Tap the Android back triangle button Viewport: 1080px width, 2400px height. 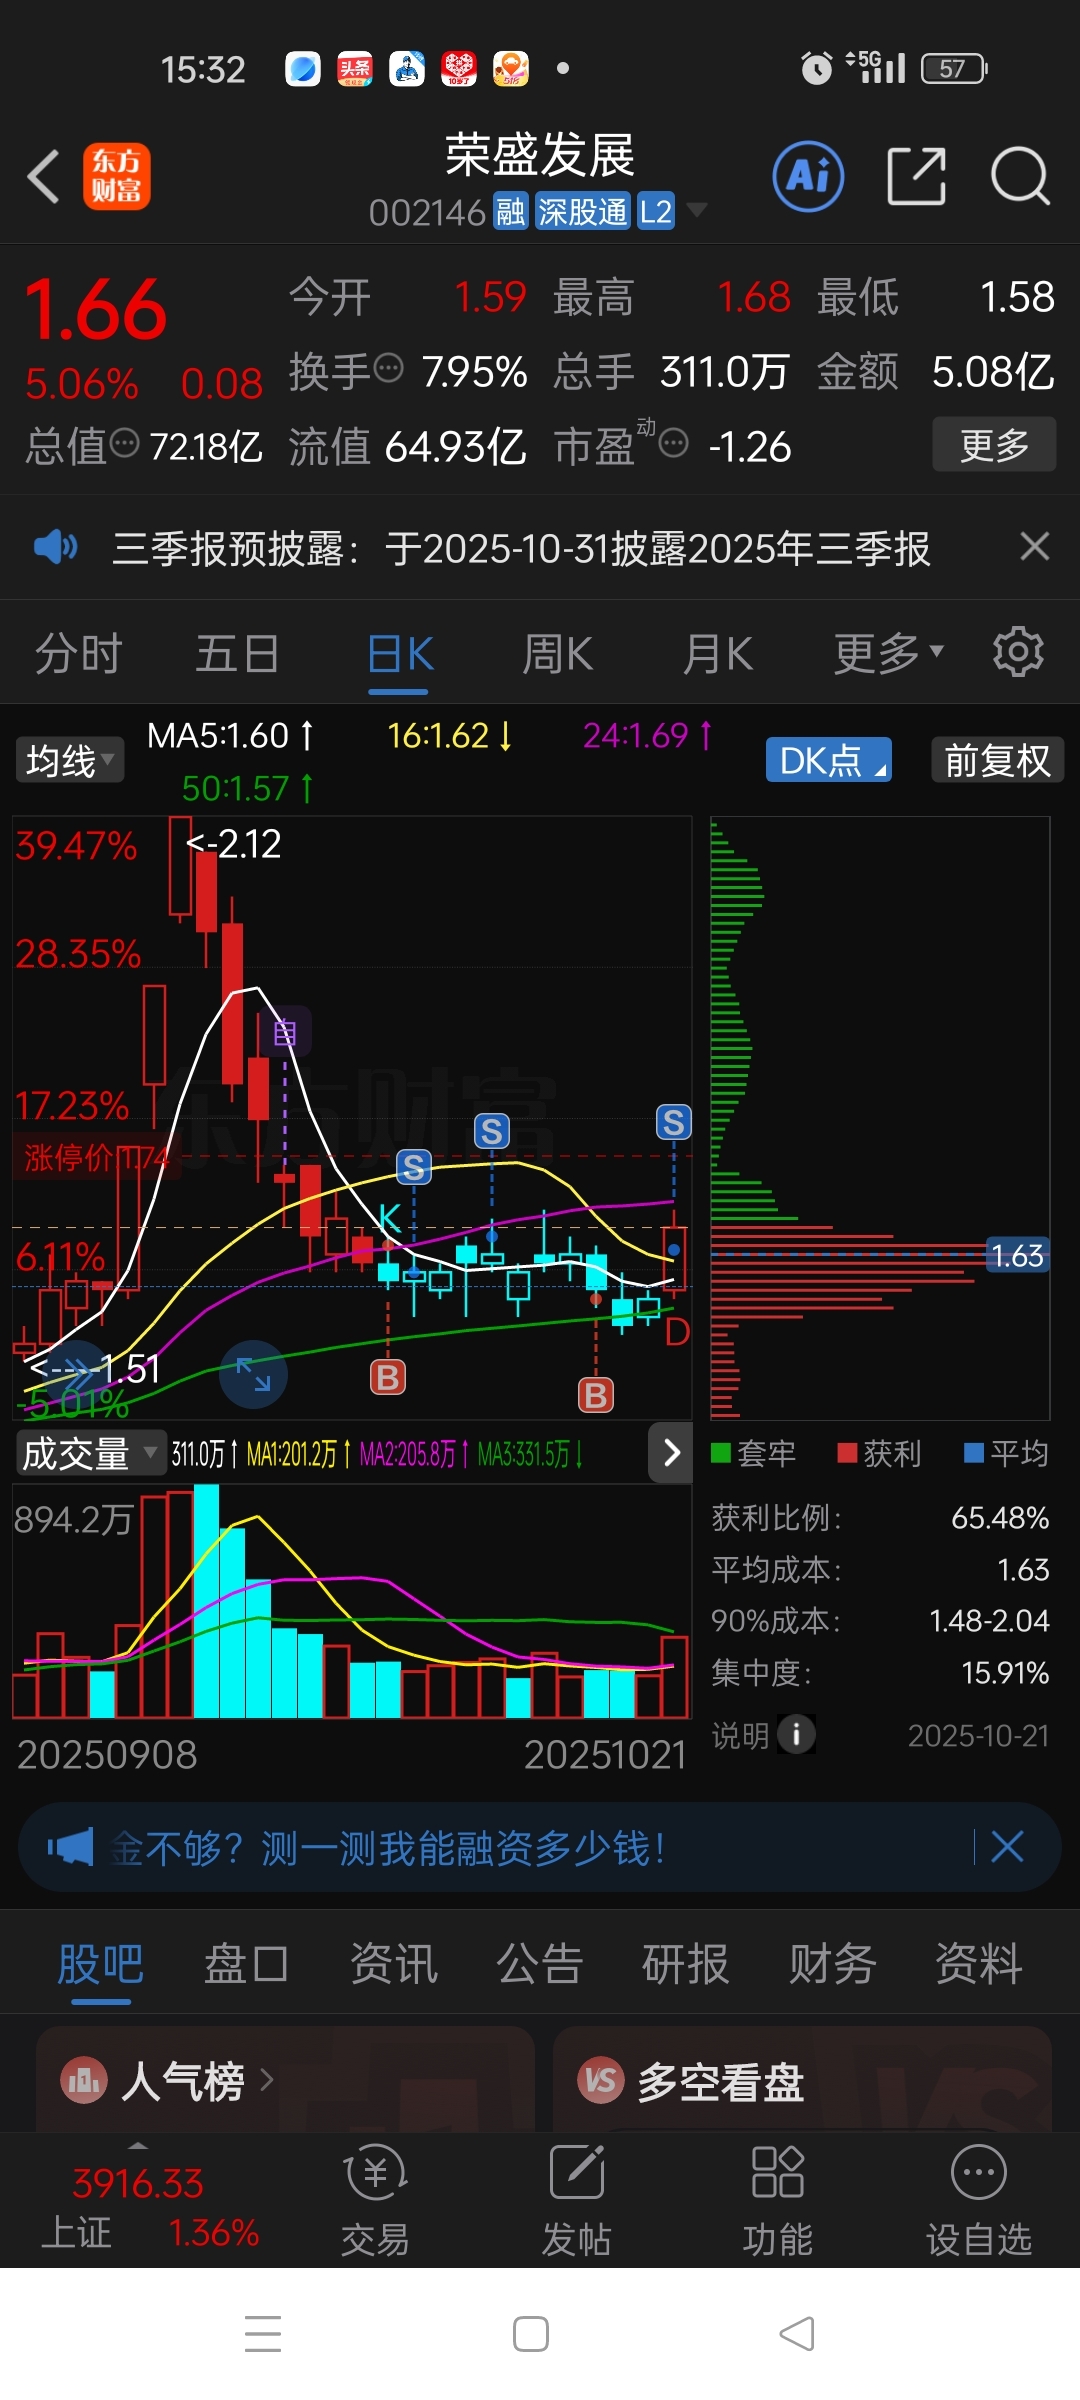click(797, 2334)
